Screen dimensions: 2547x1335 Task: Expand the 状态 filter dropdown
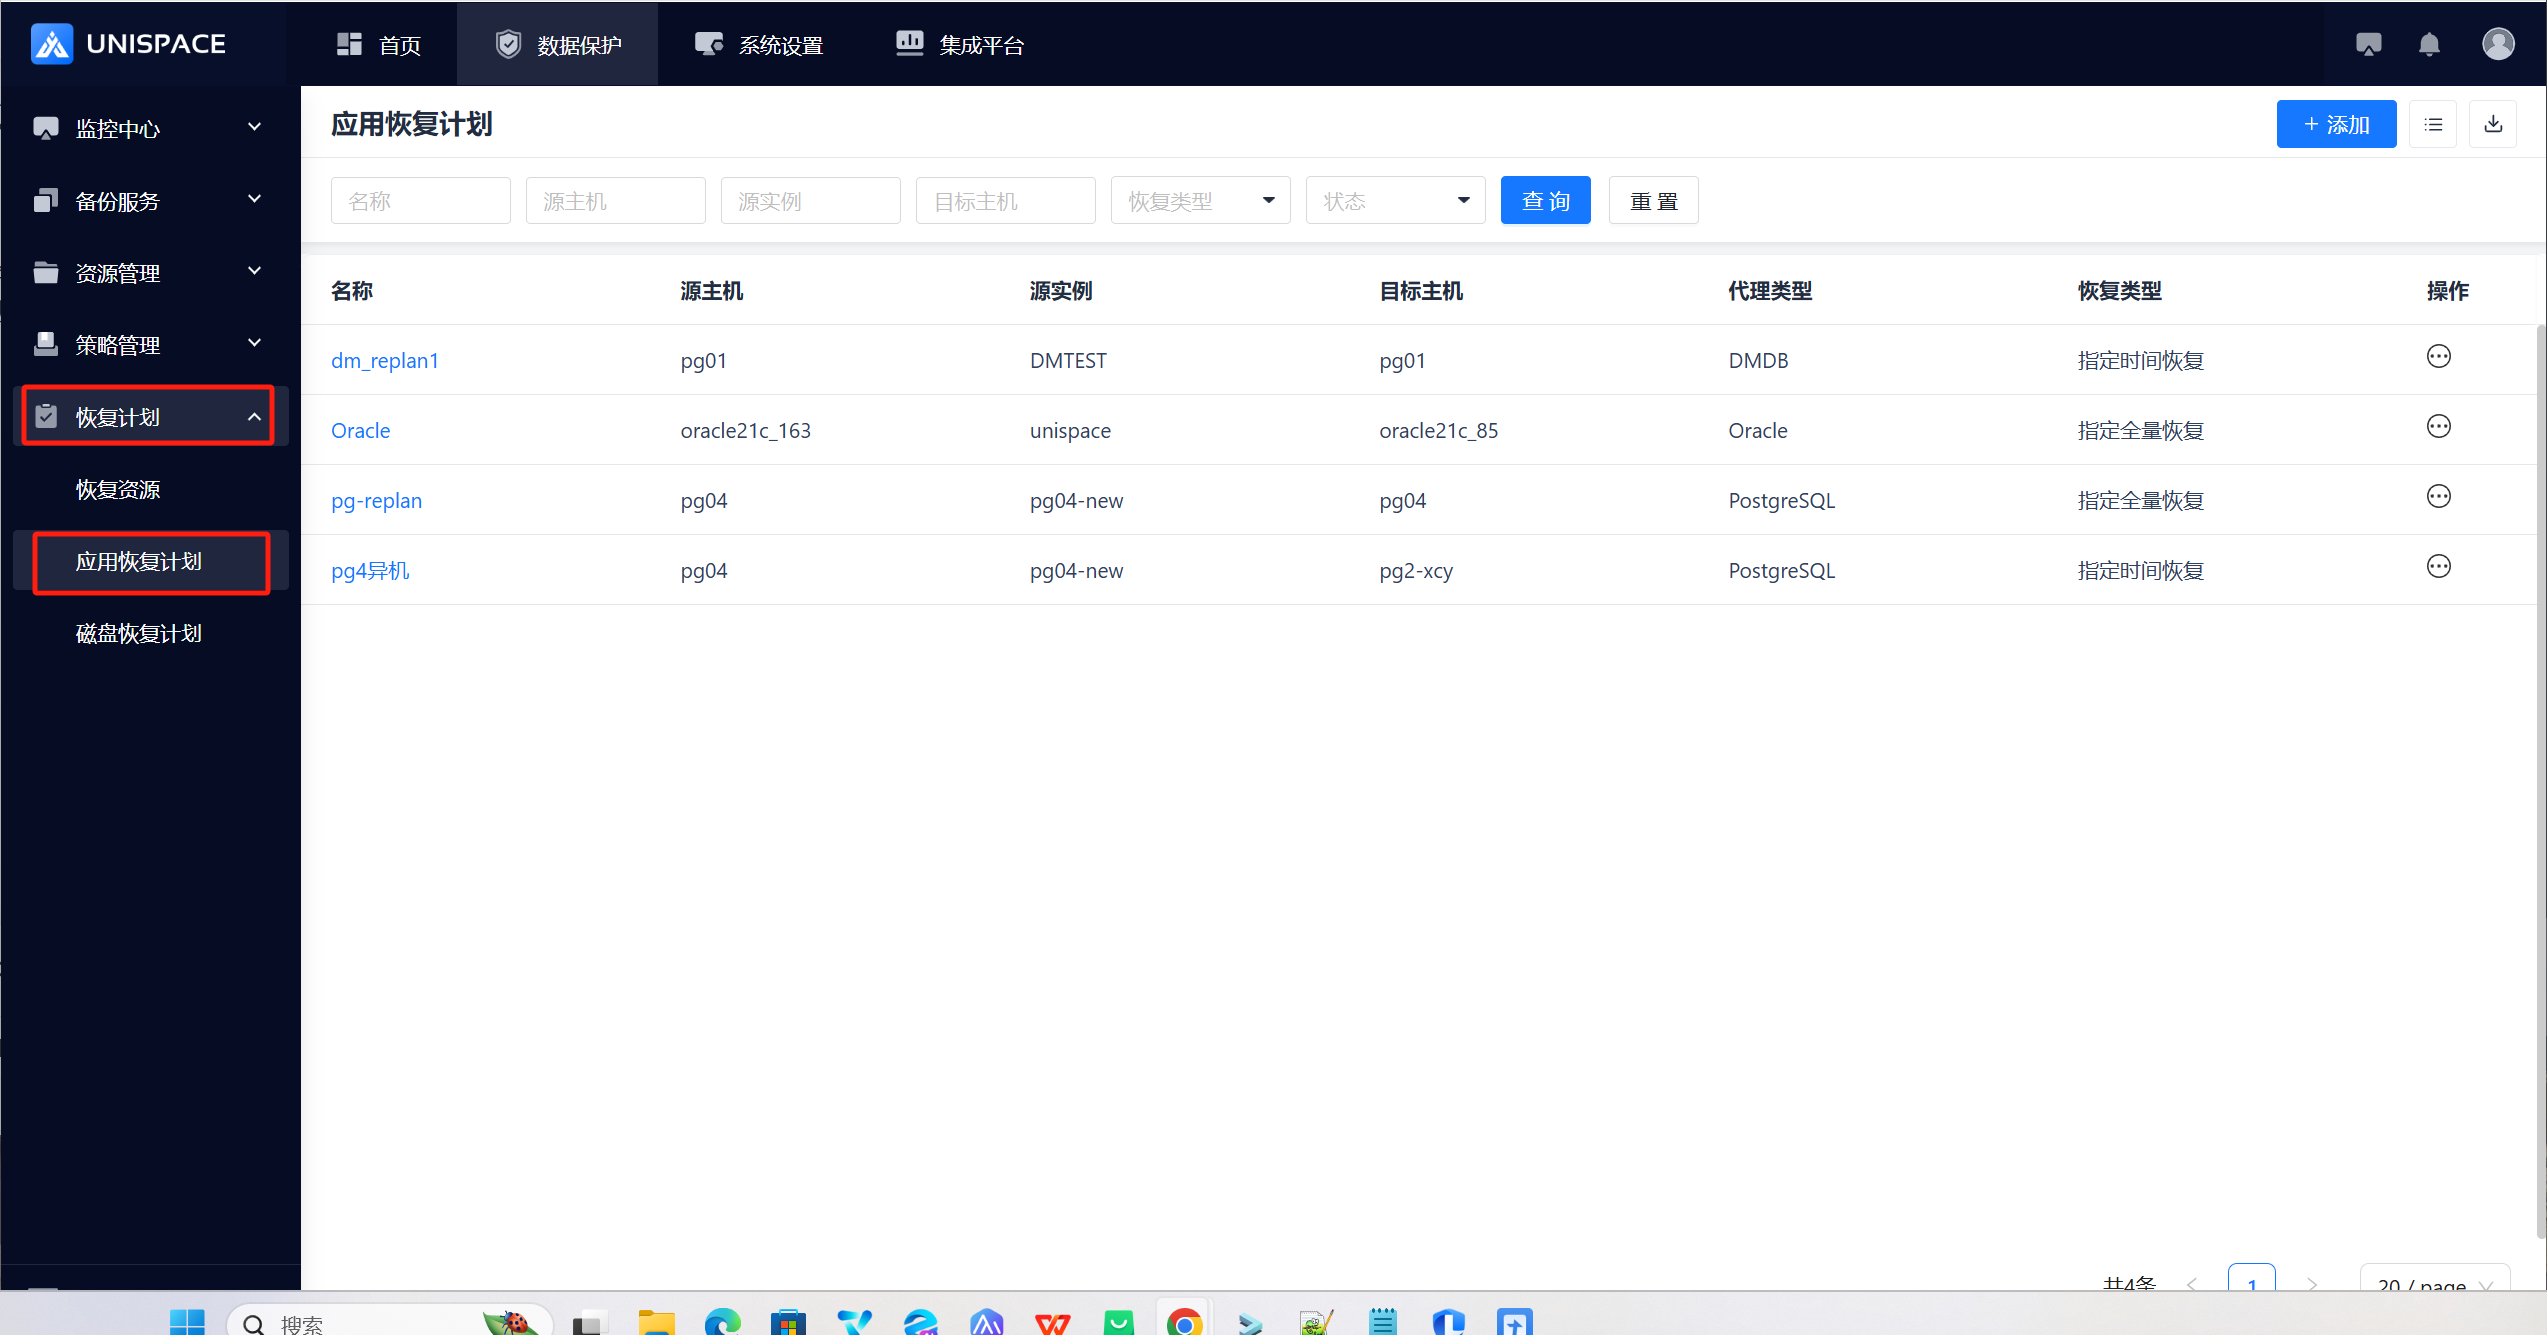pyautogui.click(x=1395, y=201)
